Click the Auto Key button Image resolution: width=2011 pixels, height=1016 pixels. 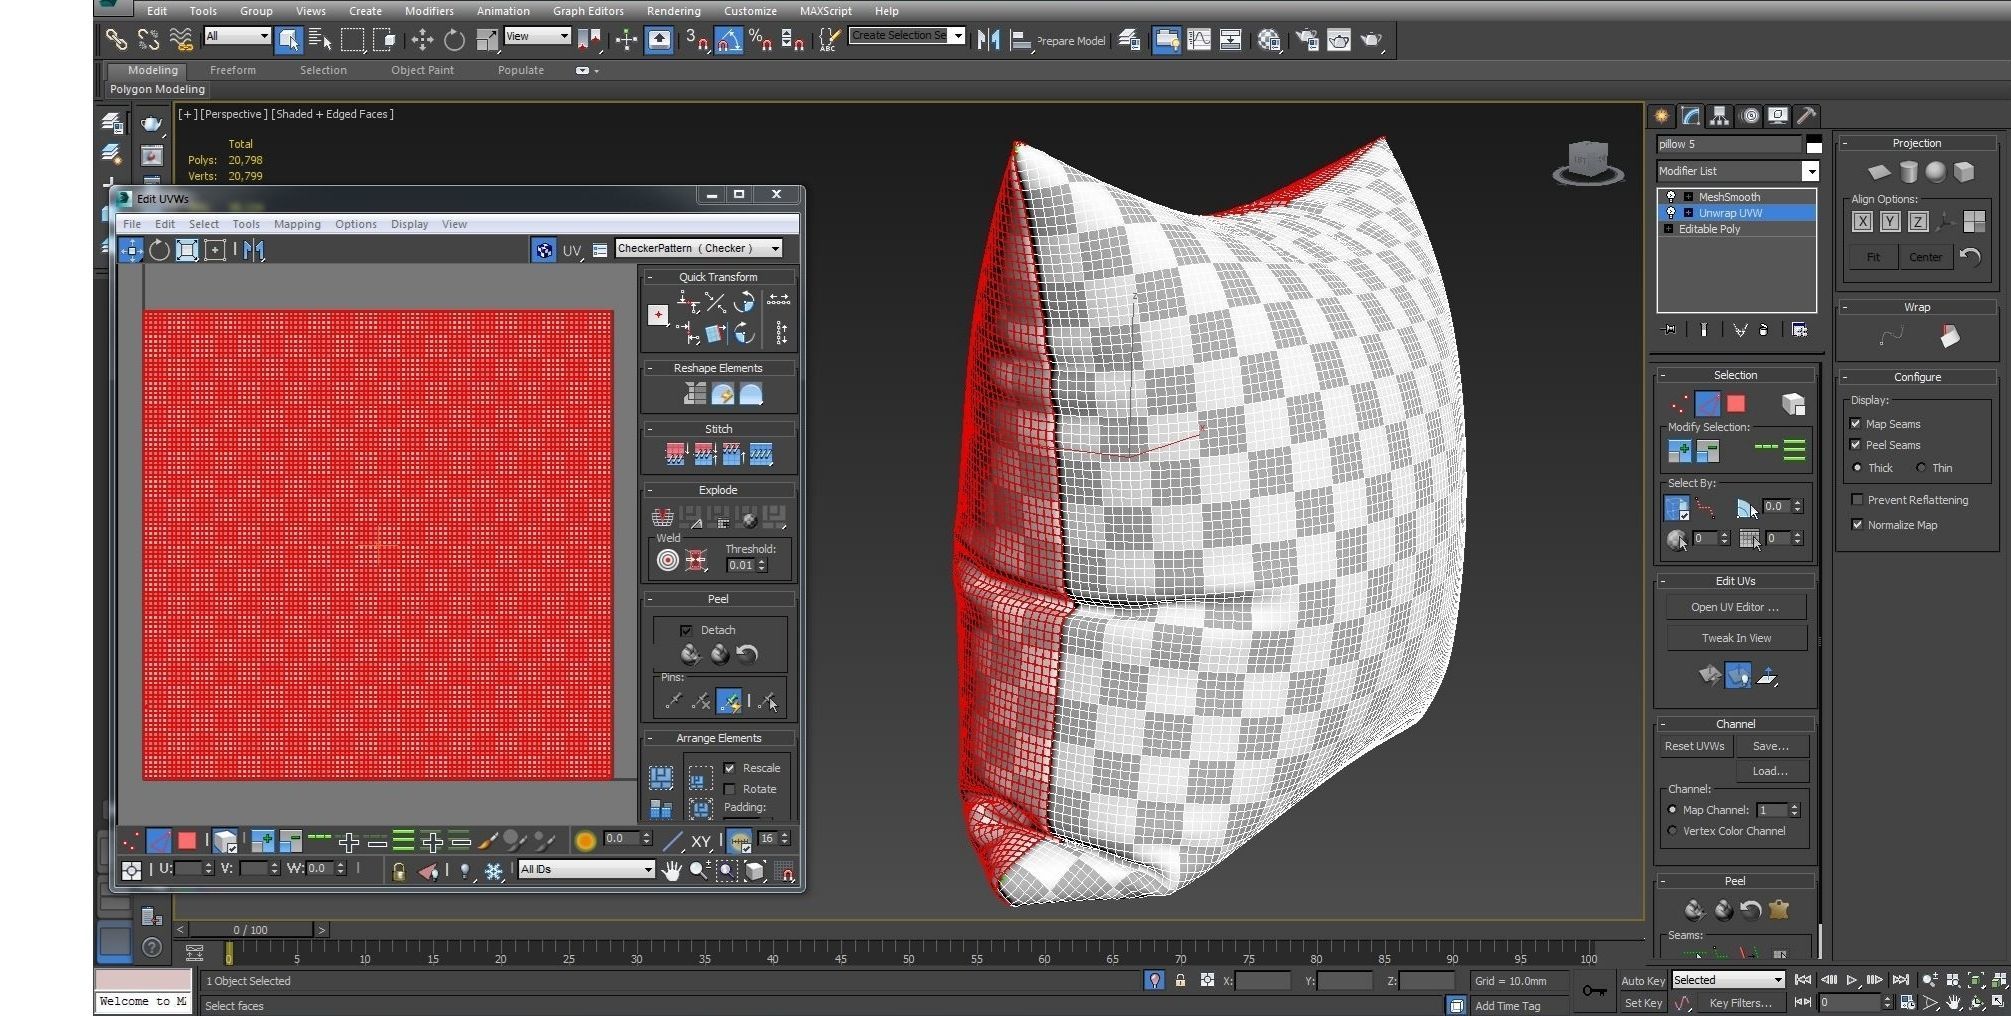tap(1643, 981)
